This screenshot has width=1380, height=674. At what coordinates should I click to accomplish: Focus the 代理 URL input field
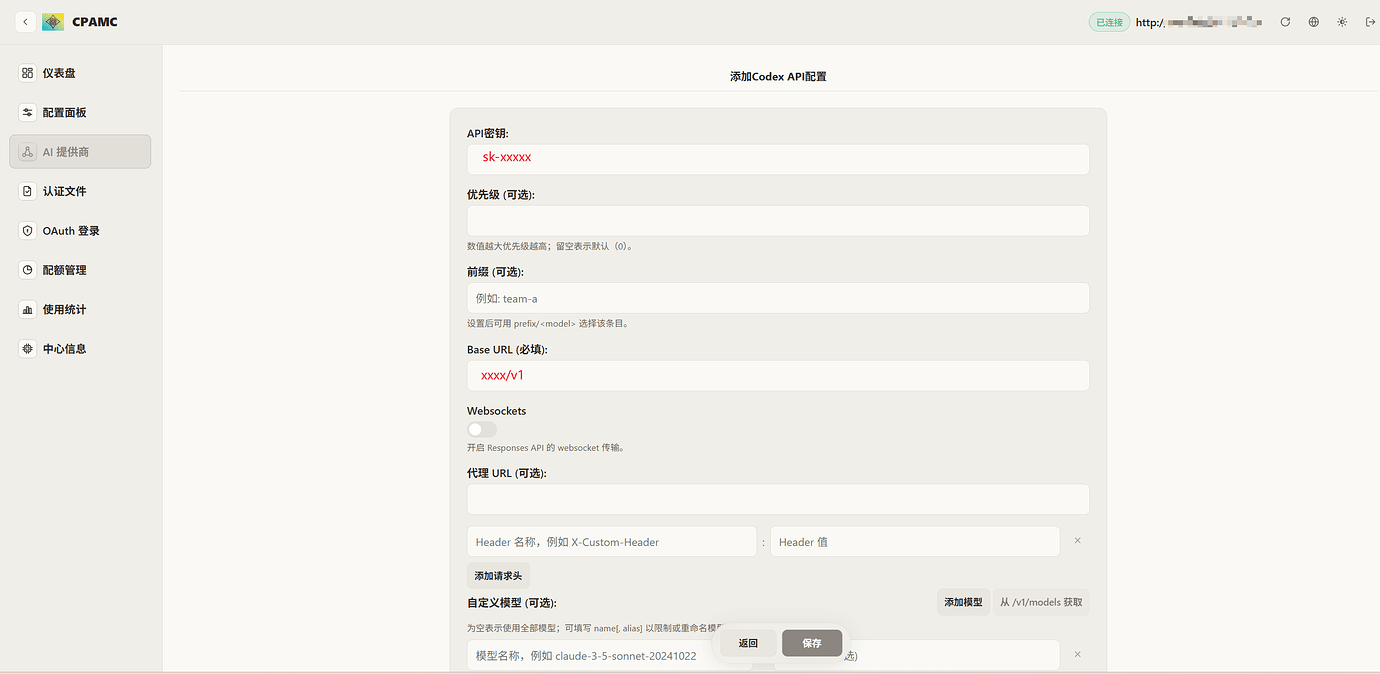coord(778,499)
